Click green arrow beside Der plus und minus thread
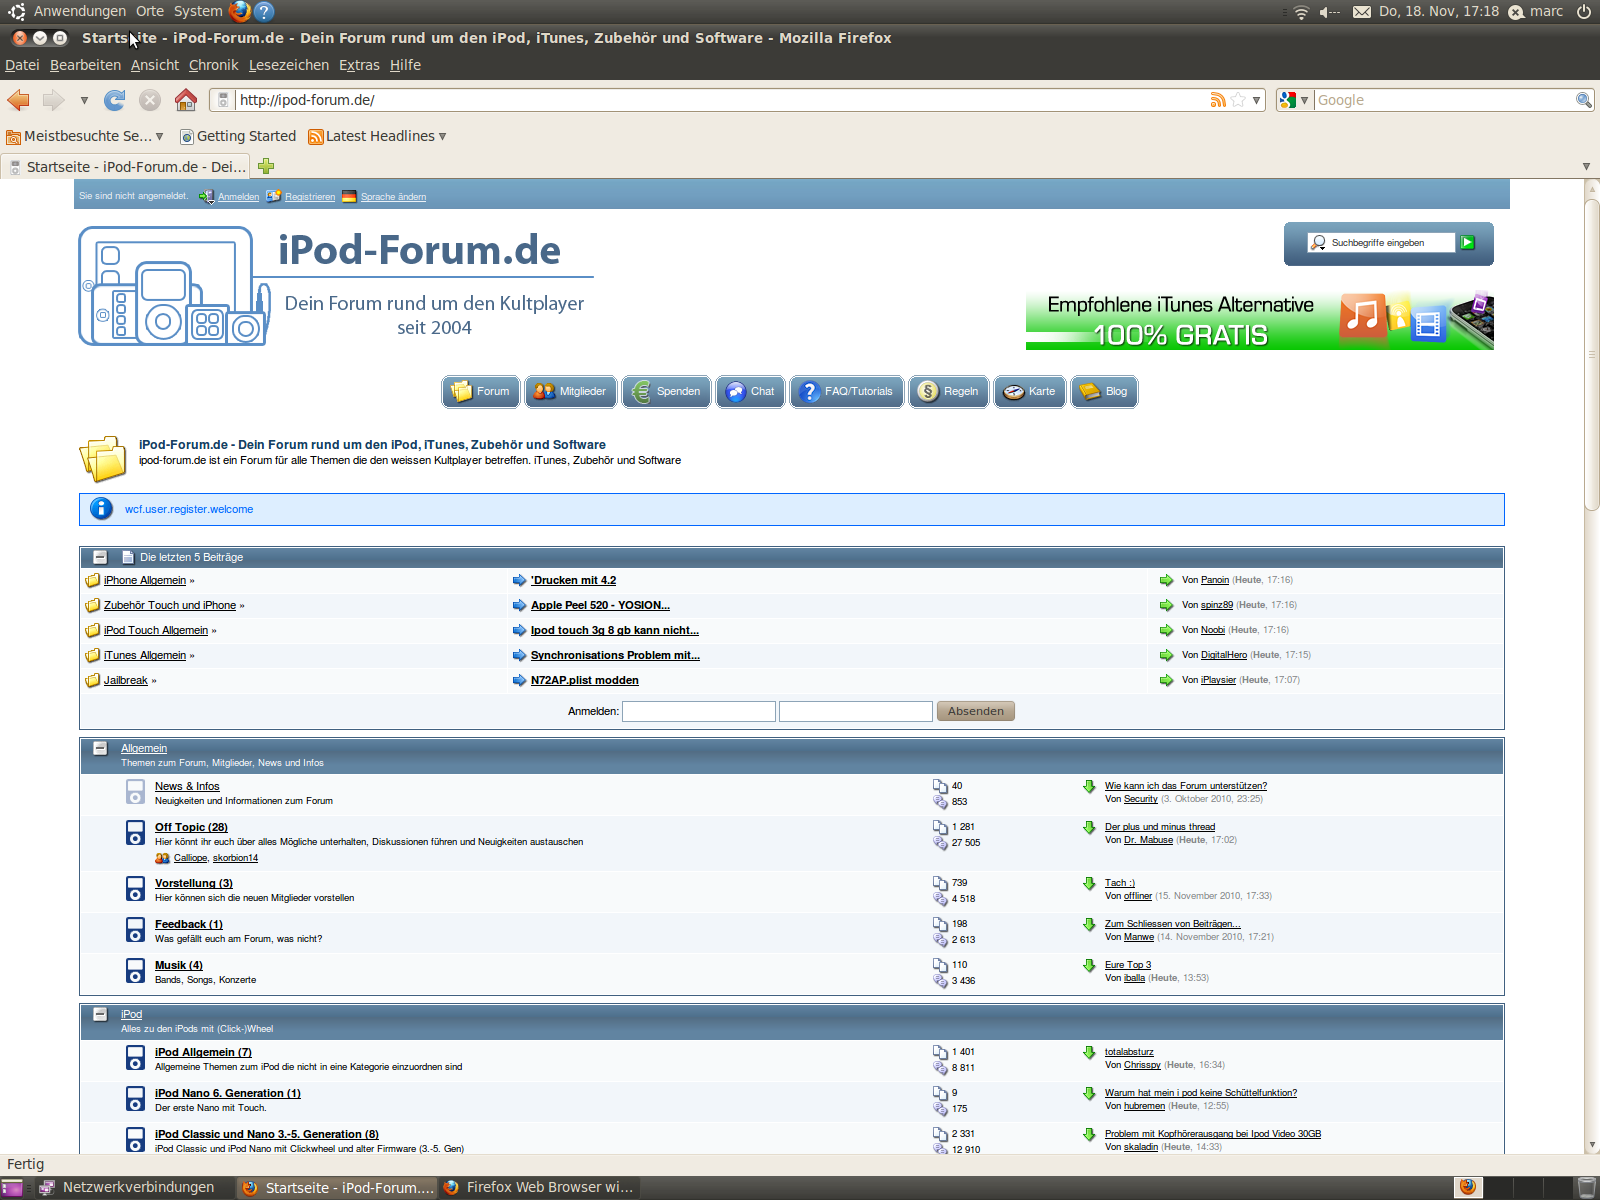This screenshot has width=1600, height=1200. click(x=1090, y=827)
